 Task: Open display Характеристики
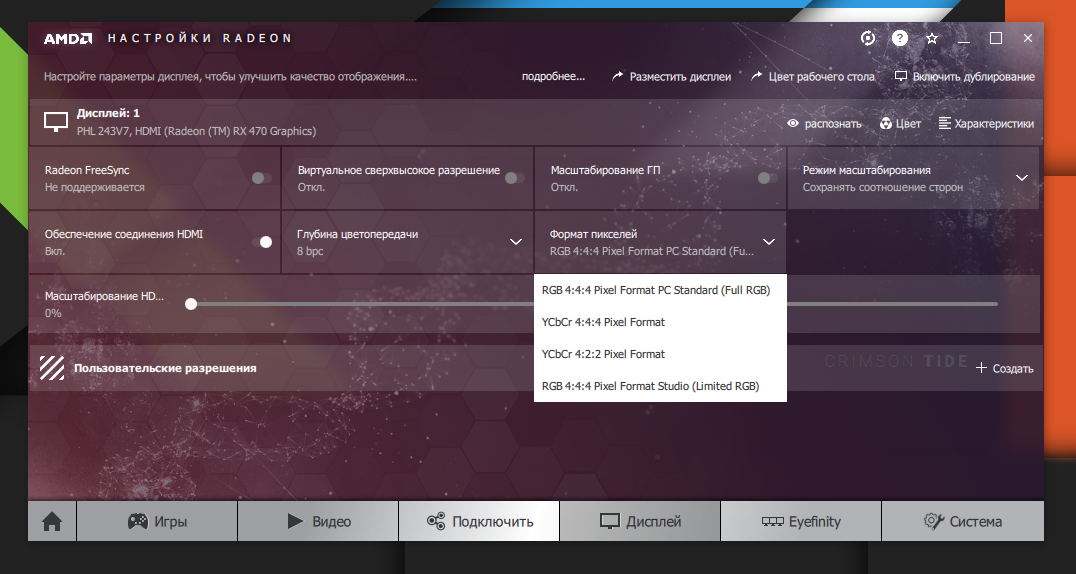tap(986, 124)
